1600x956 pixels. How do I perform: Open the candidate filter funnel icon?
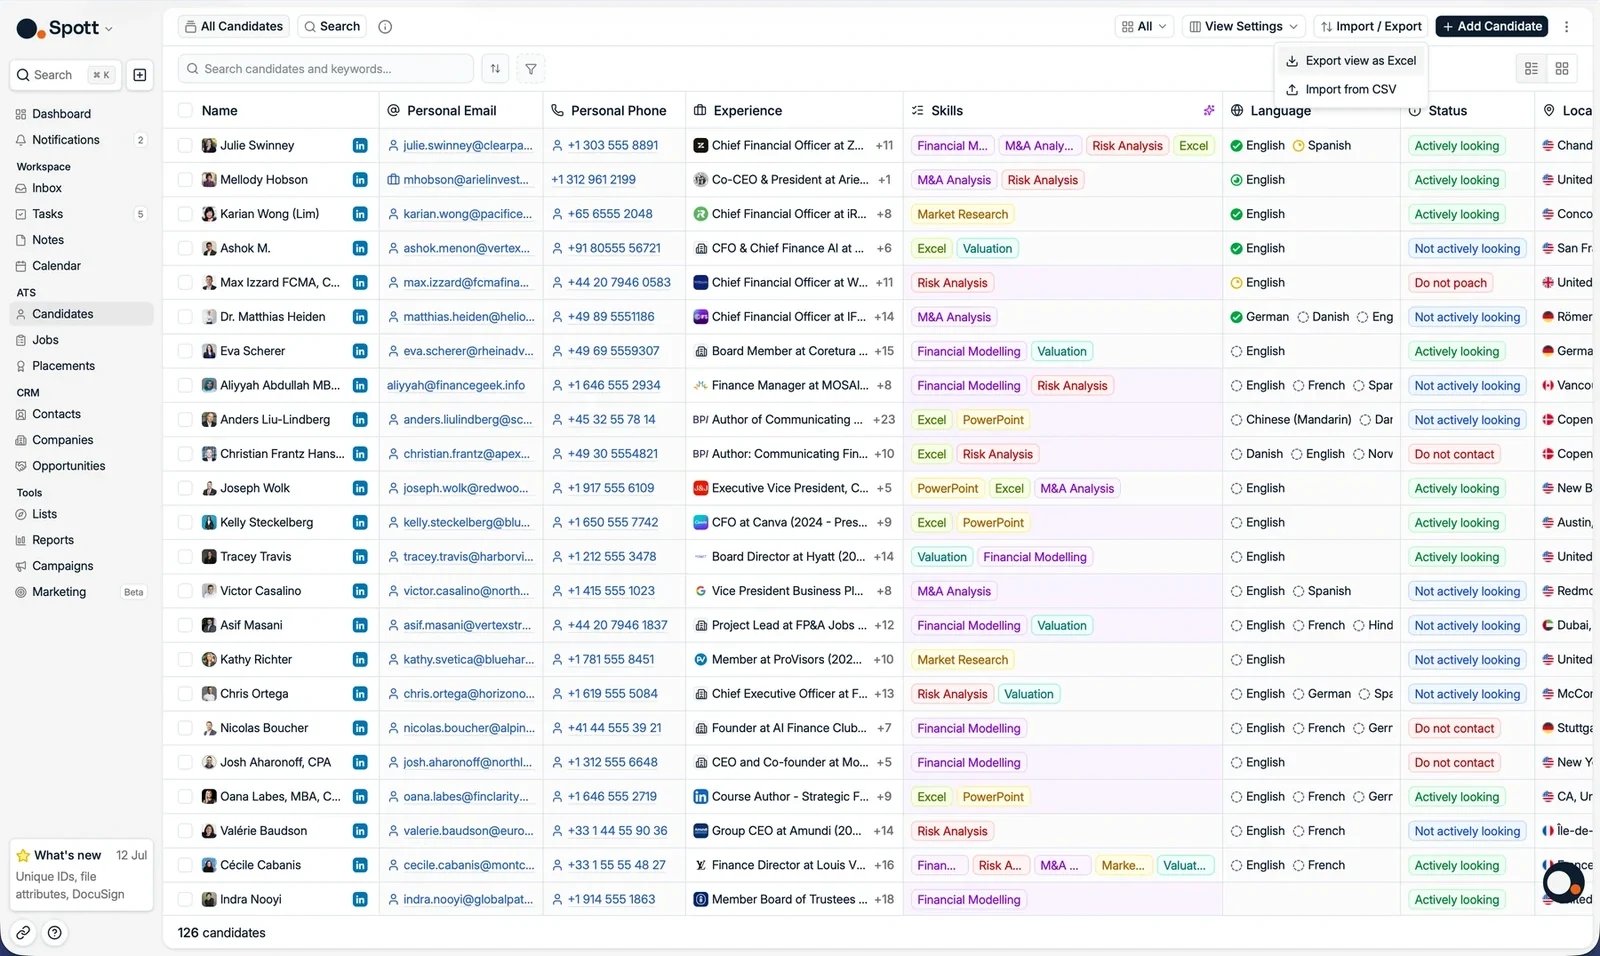tap(531, 69)
